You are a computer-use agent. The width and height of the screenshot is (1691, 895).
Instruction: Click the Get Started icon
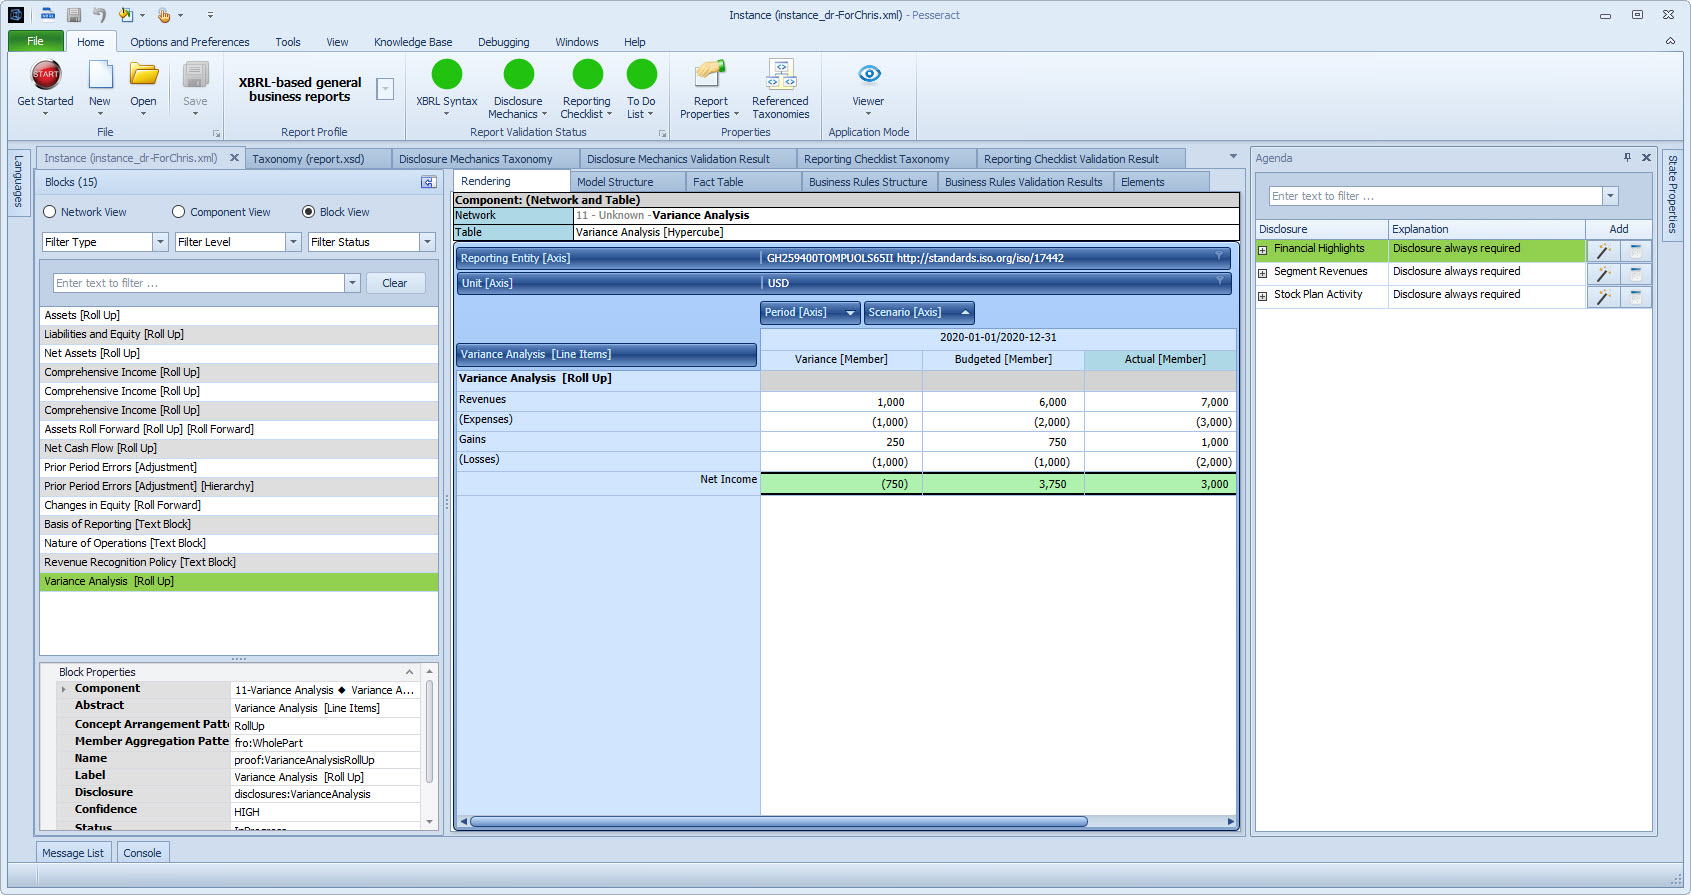tap(46, 75)
